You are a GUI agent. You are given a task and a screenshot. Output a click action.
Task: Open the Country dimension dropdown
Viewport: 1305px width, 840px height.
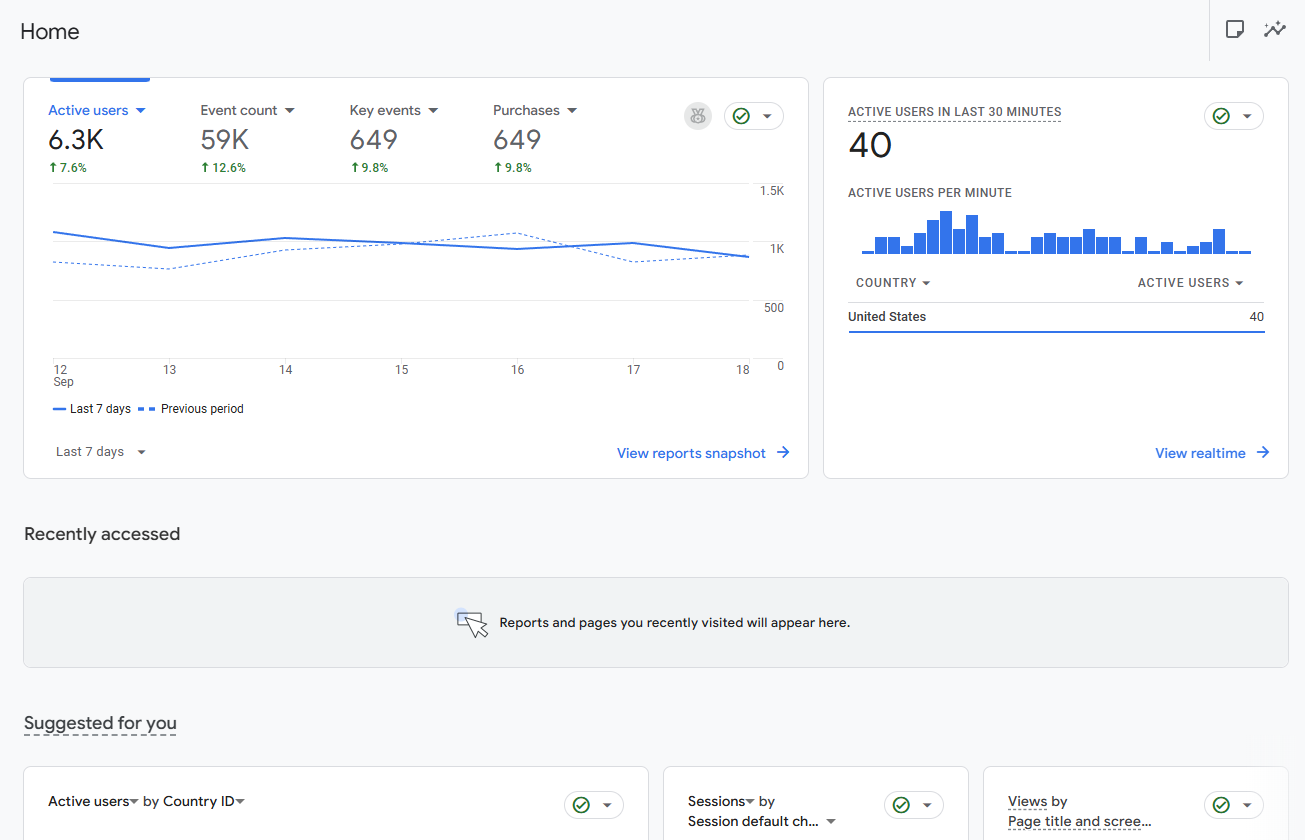coord(893,283)
